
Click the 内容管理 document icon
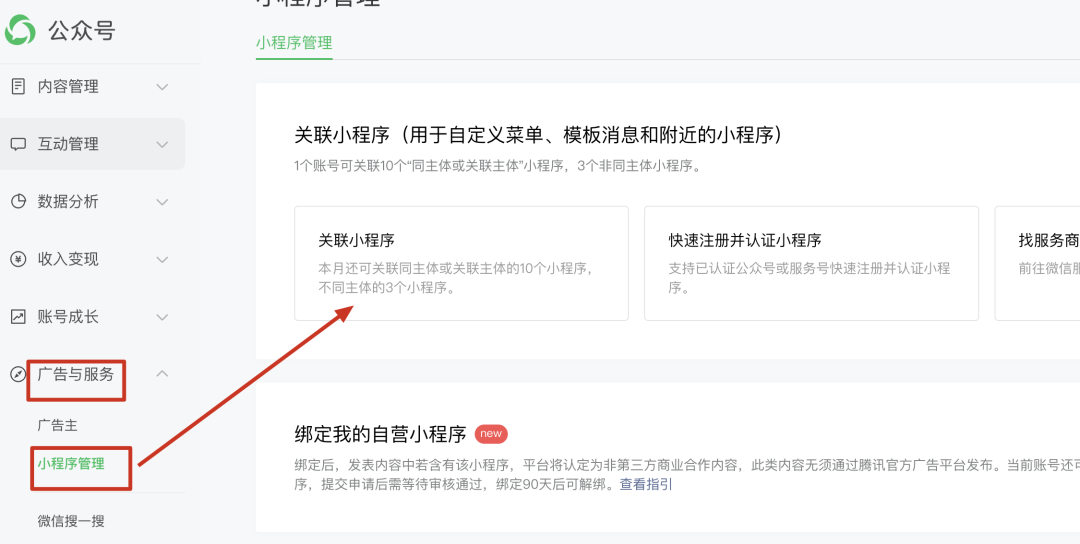pos(19,87)
